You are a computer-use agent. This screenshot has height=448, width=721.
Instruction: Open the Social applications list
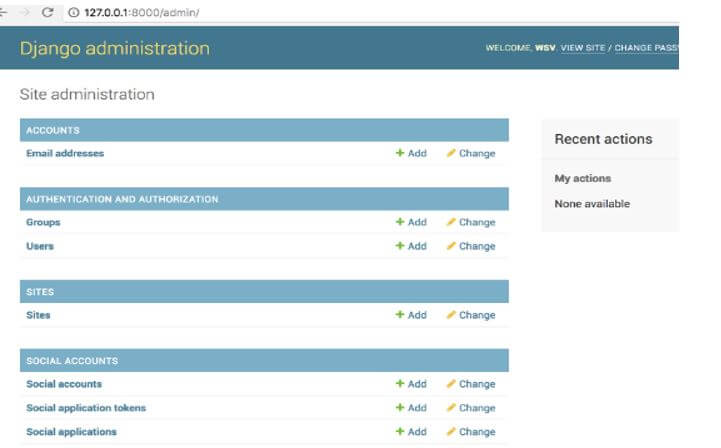pyautogui.click(x=71, y=432)
